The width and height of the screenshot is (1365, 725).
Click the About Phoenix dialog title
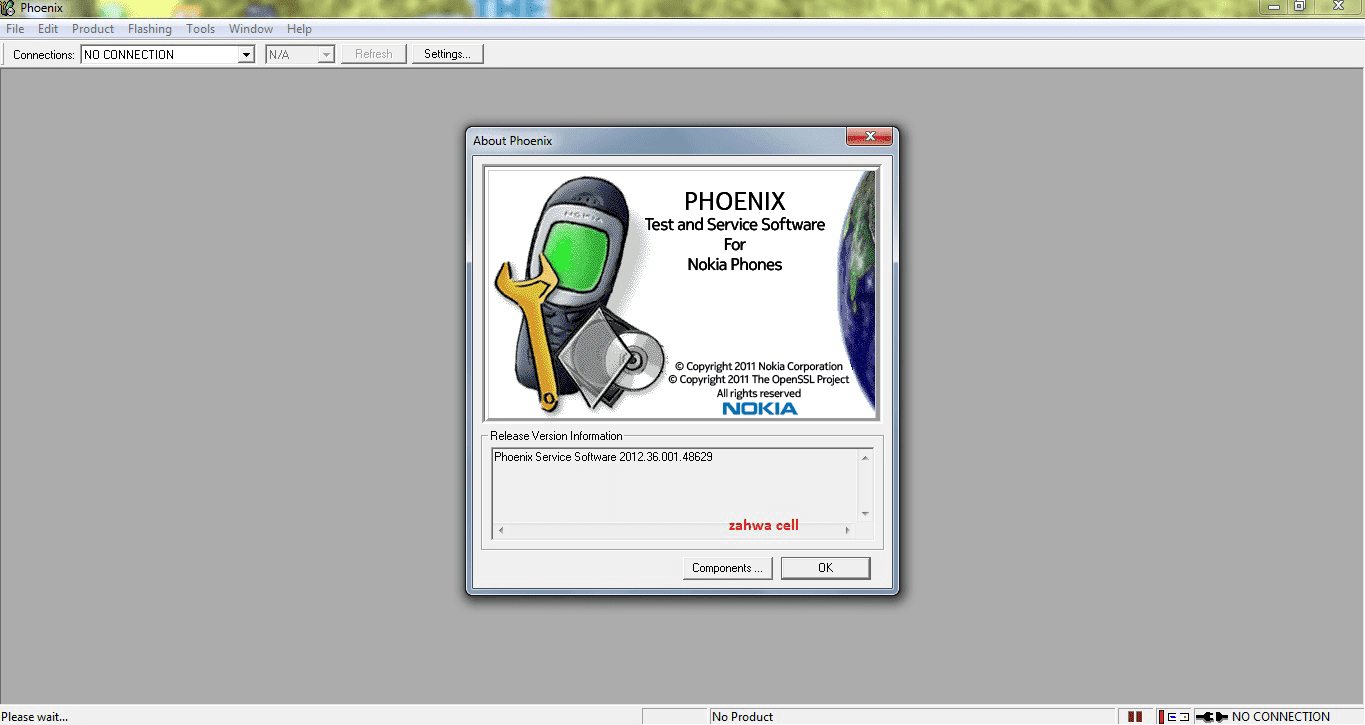(x=513, y=141)
